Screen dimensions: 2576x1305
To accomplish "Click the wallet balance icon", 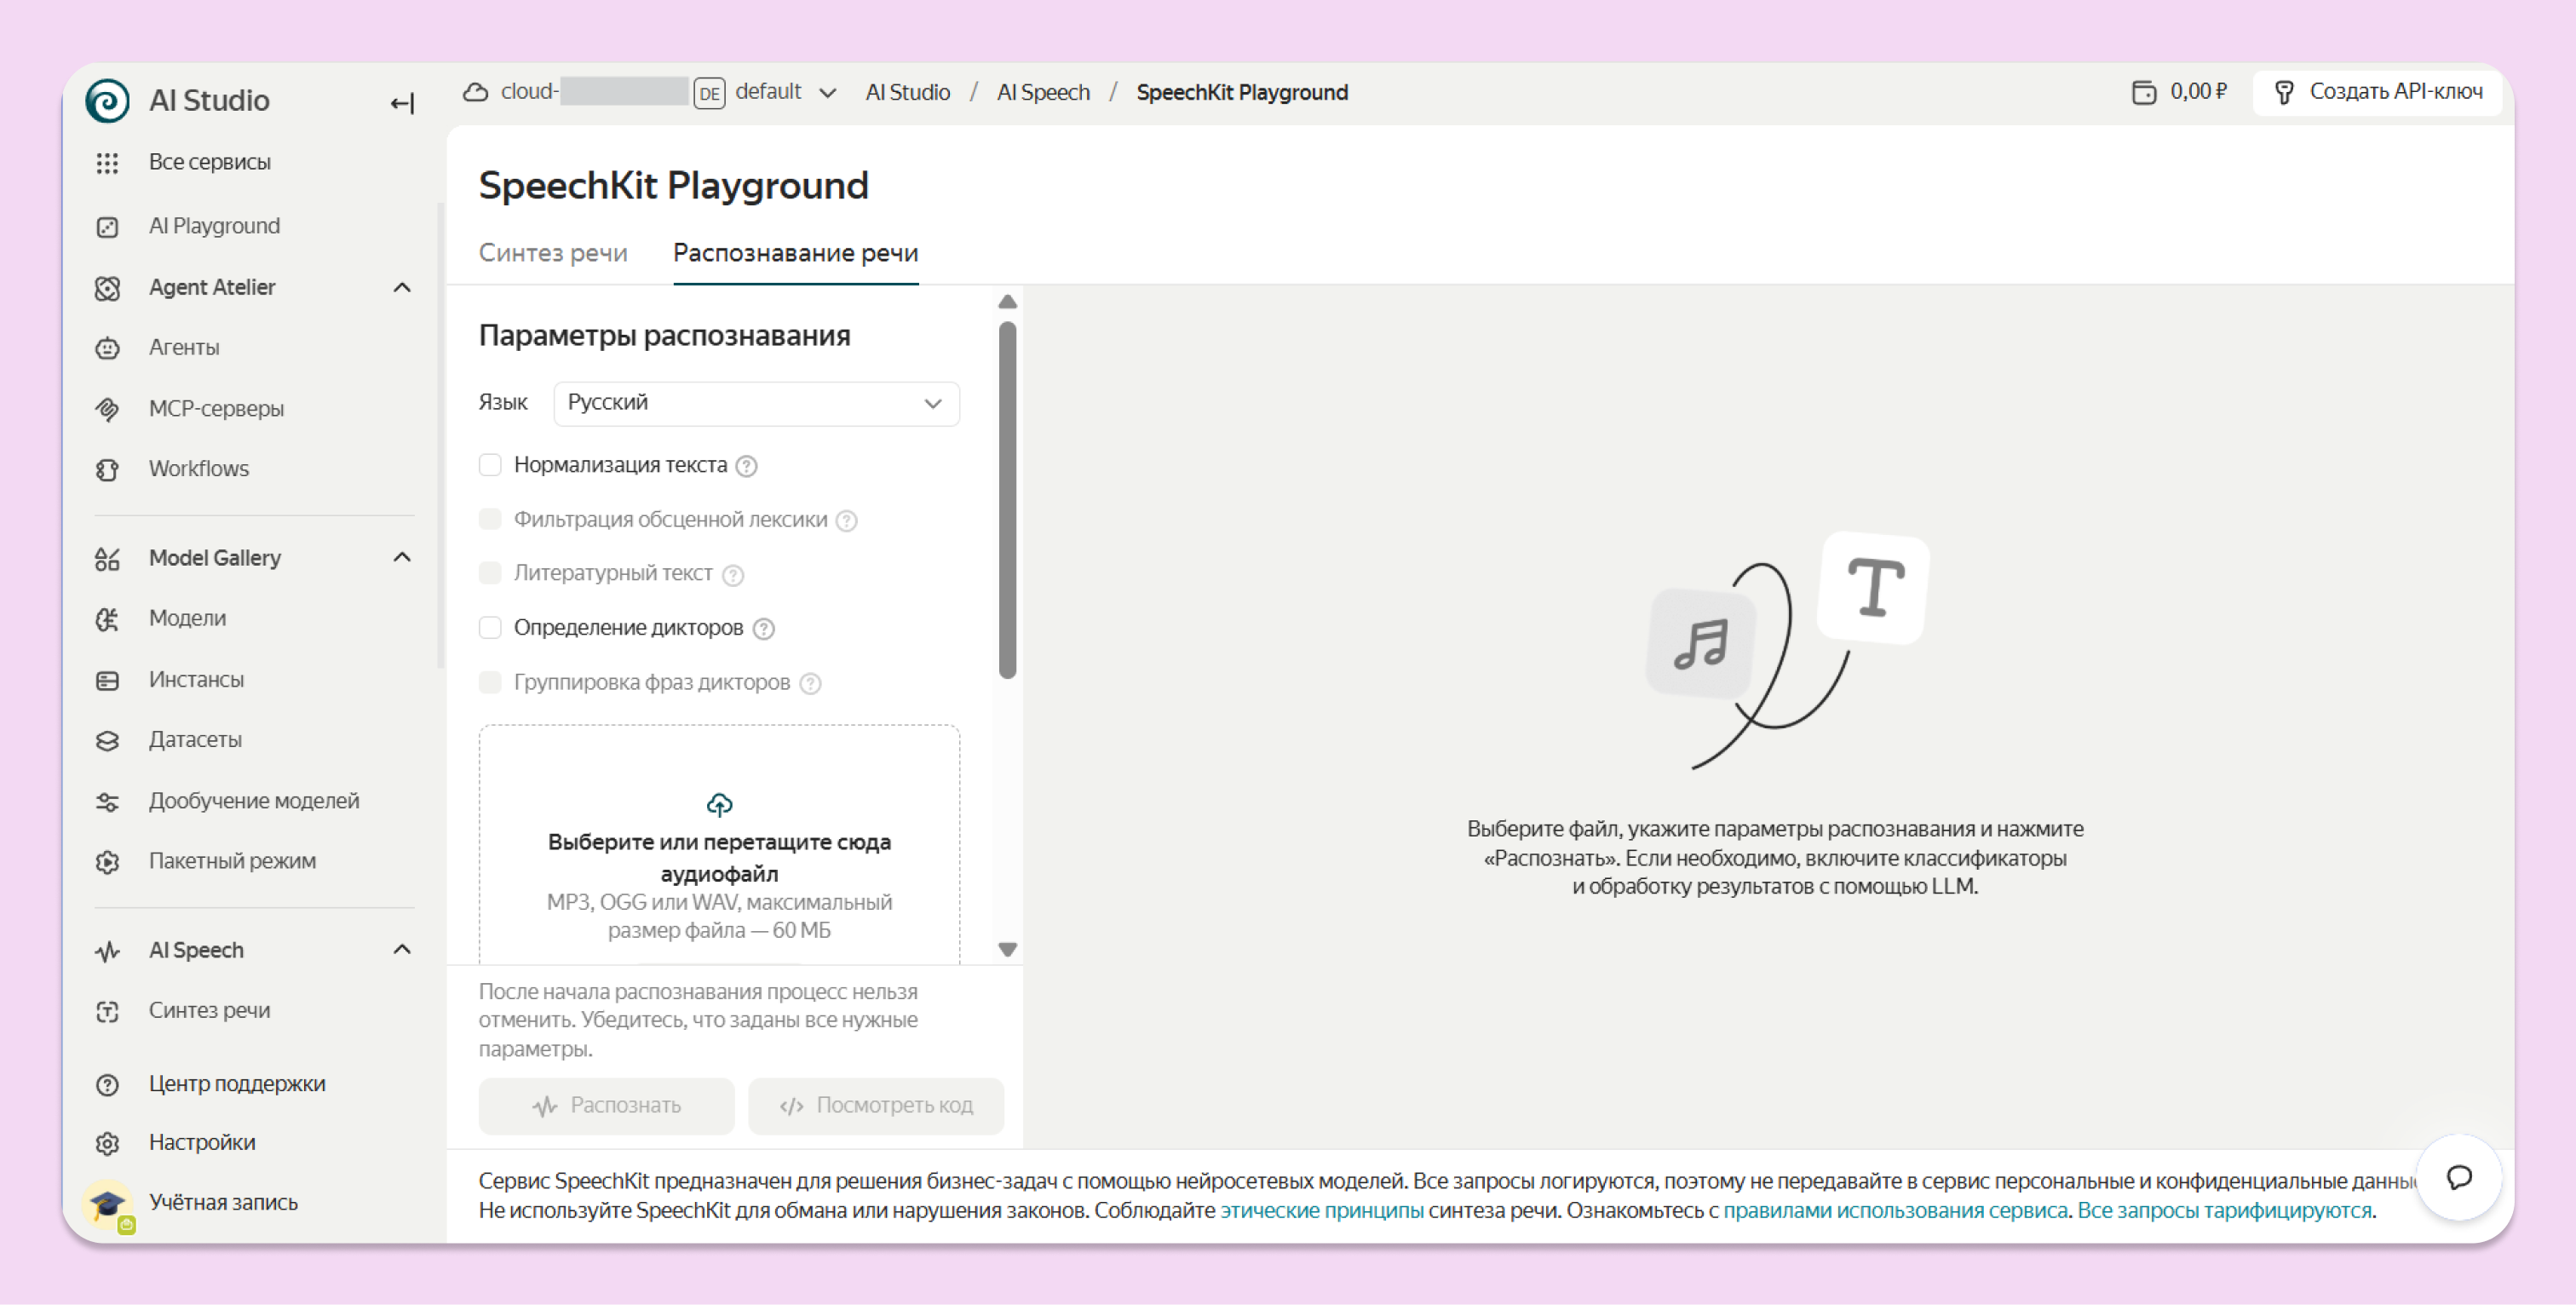I will [2144, 92].
